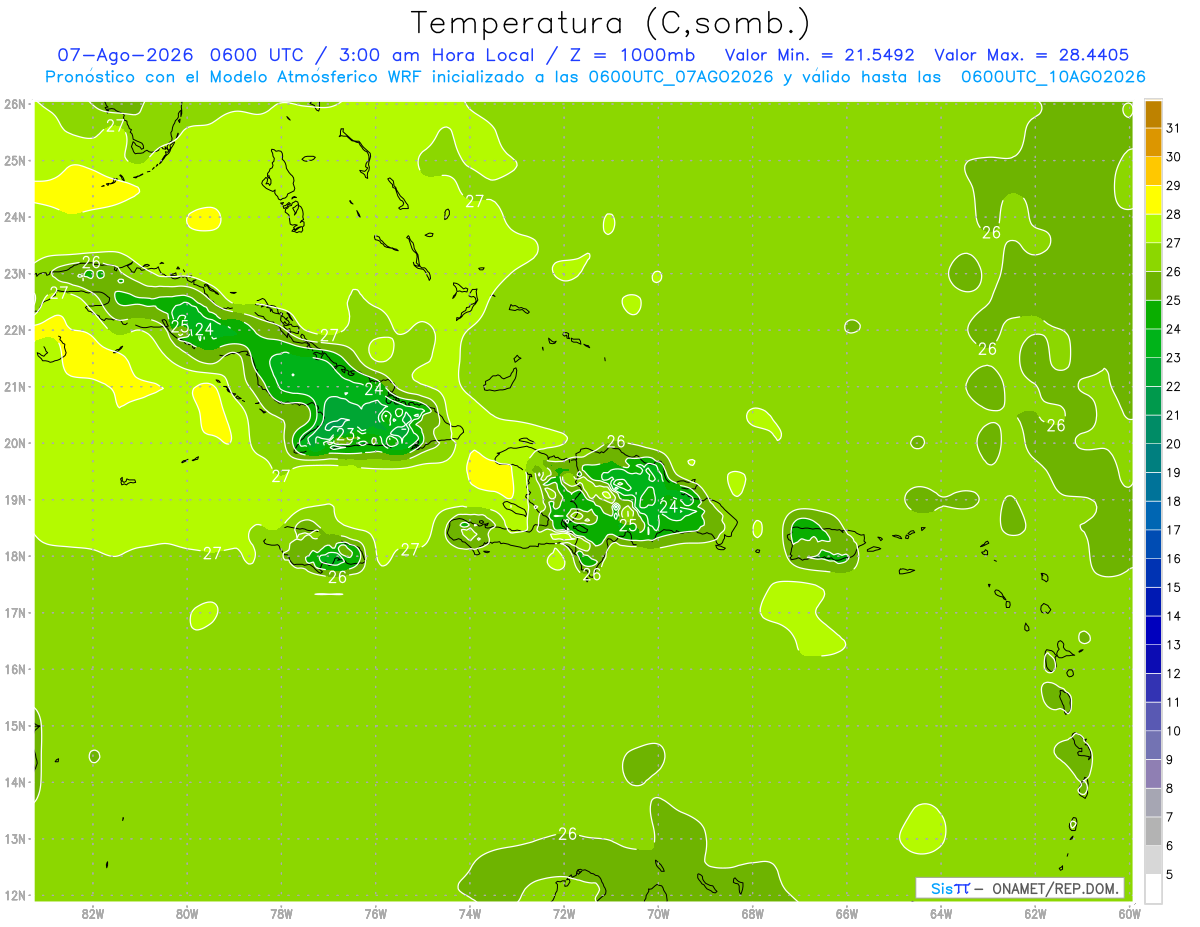Viewport: 1200px width, 927px height.
Task: Click the 13N latitude axis label
Action: click(16, 839)
